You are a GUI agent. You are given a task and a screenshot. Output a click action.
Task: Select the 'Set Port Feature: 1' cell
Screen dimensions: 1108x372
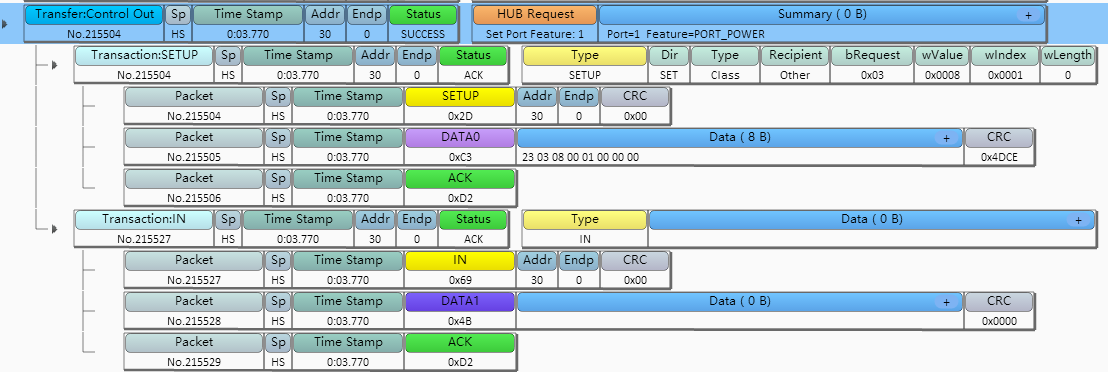point(535,33)
